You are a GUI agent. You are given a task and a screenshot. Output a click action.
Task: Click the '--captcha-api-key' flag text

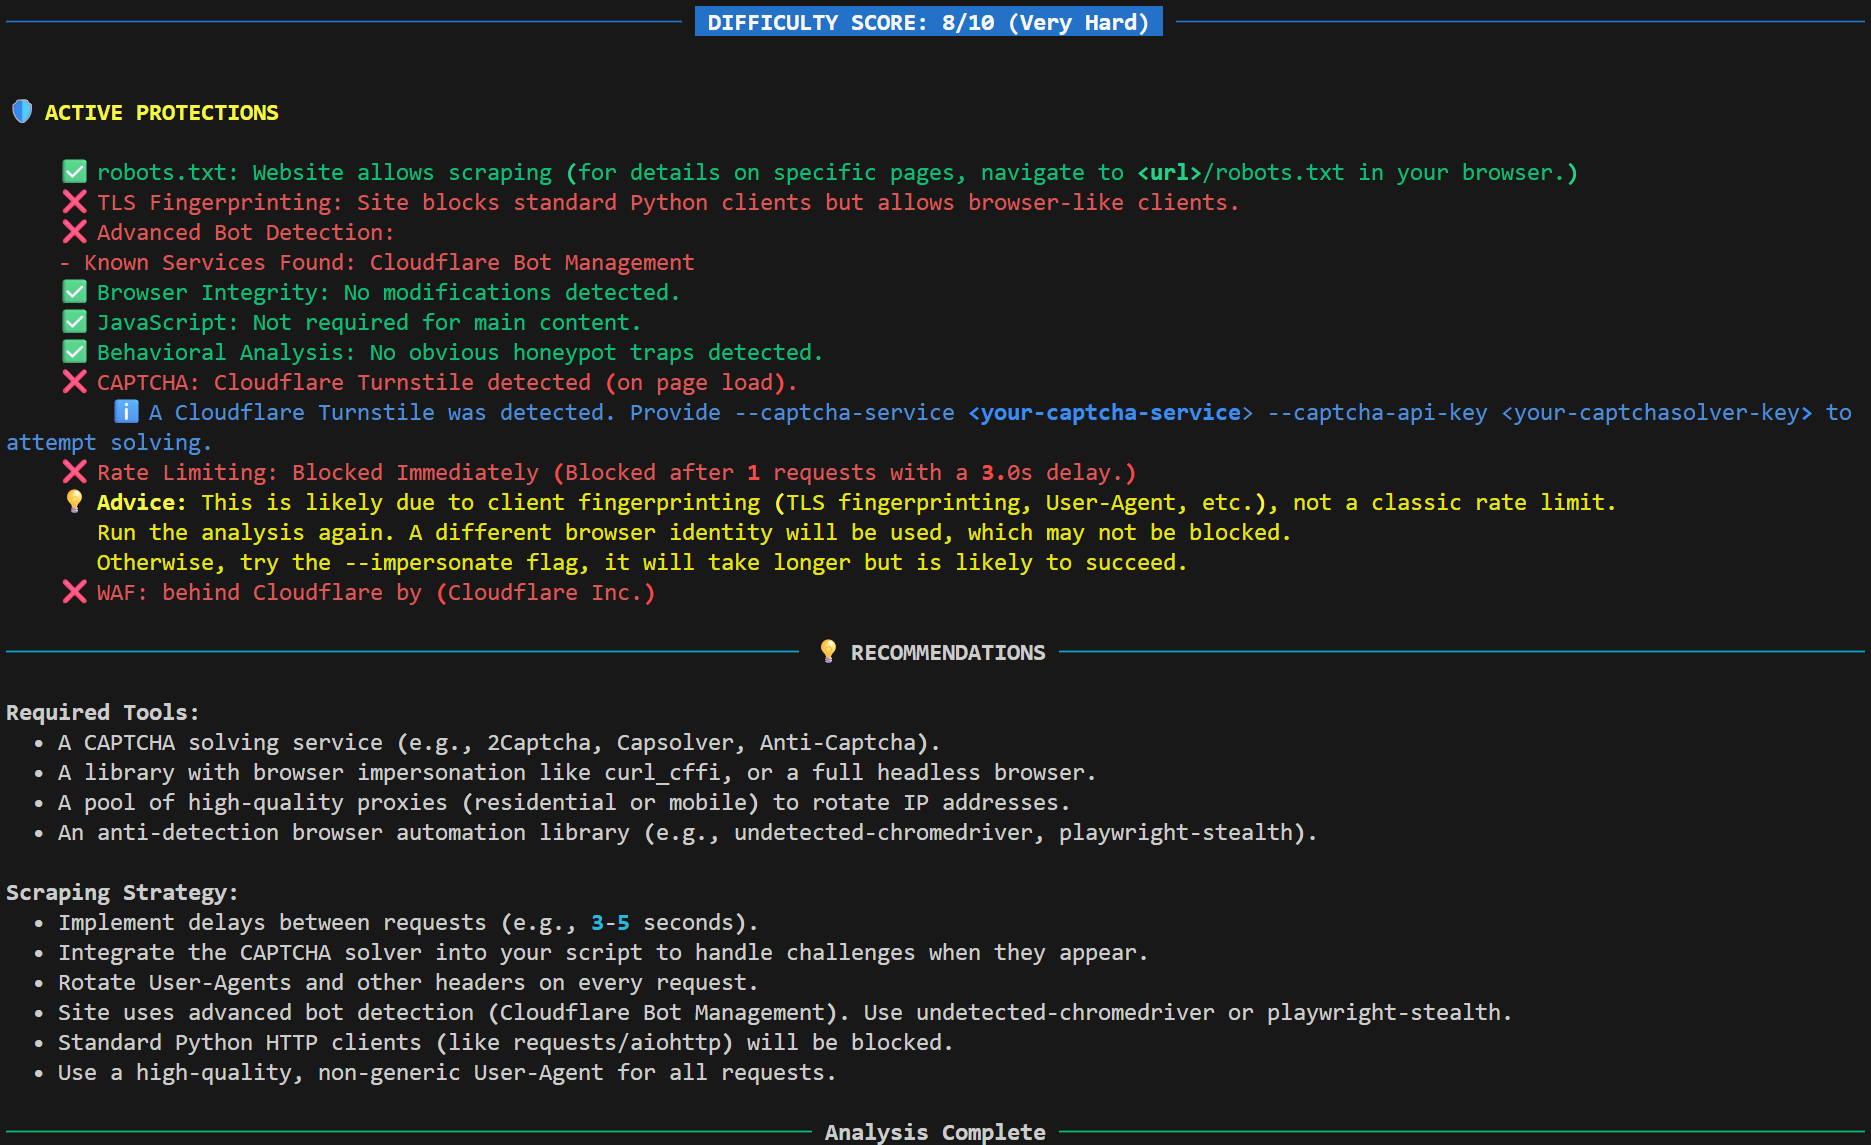coord(1377,413)
